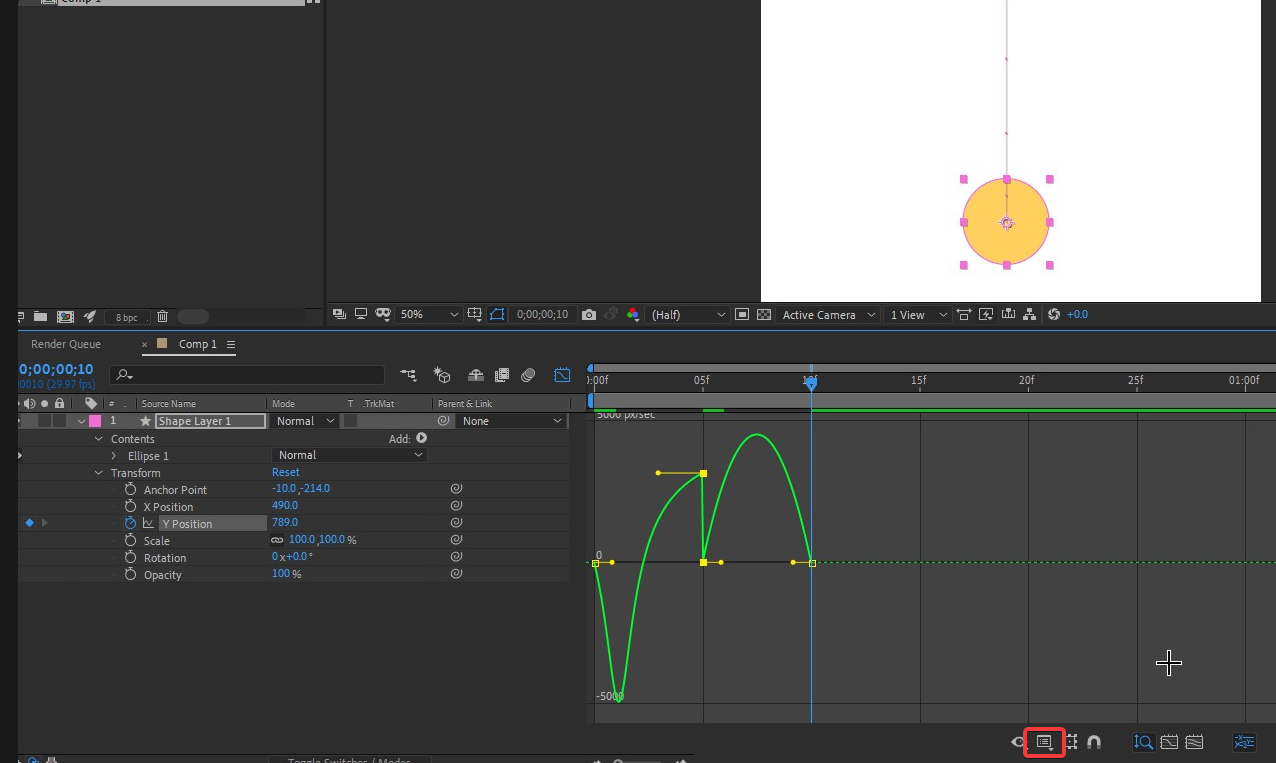Open graph type and options icon
This screenshot has width=1276, height=763.
click(x=1044, y=742)
